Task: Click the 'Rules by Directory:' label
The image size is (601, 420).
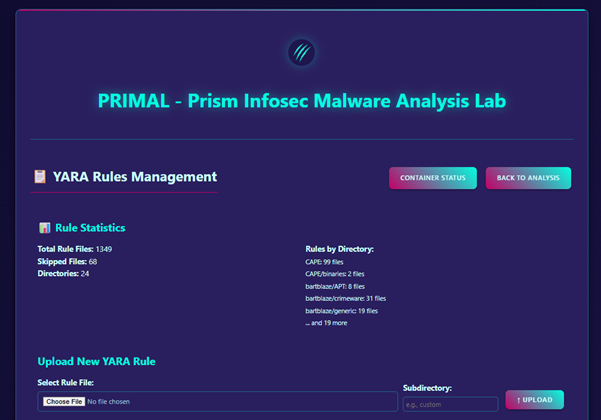Action: (339, 249)
